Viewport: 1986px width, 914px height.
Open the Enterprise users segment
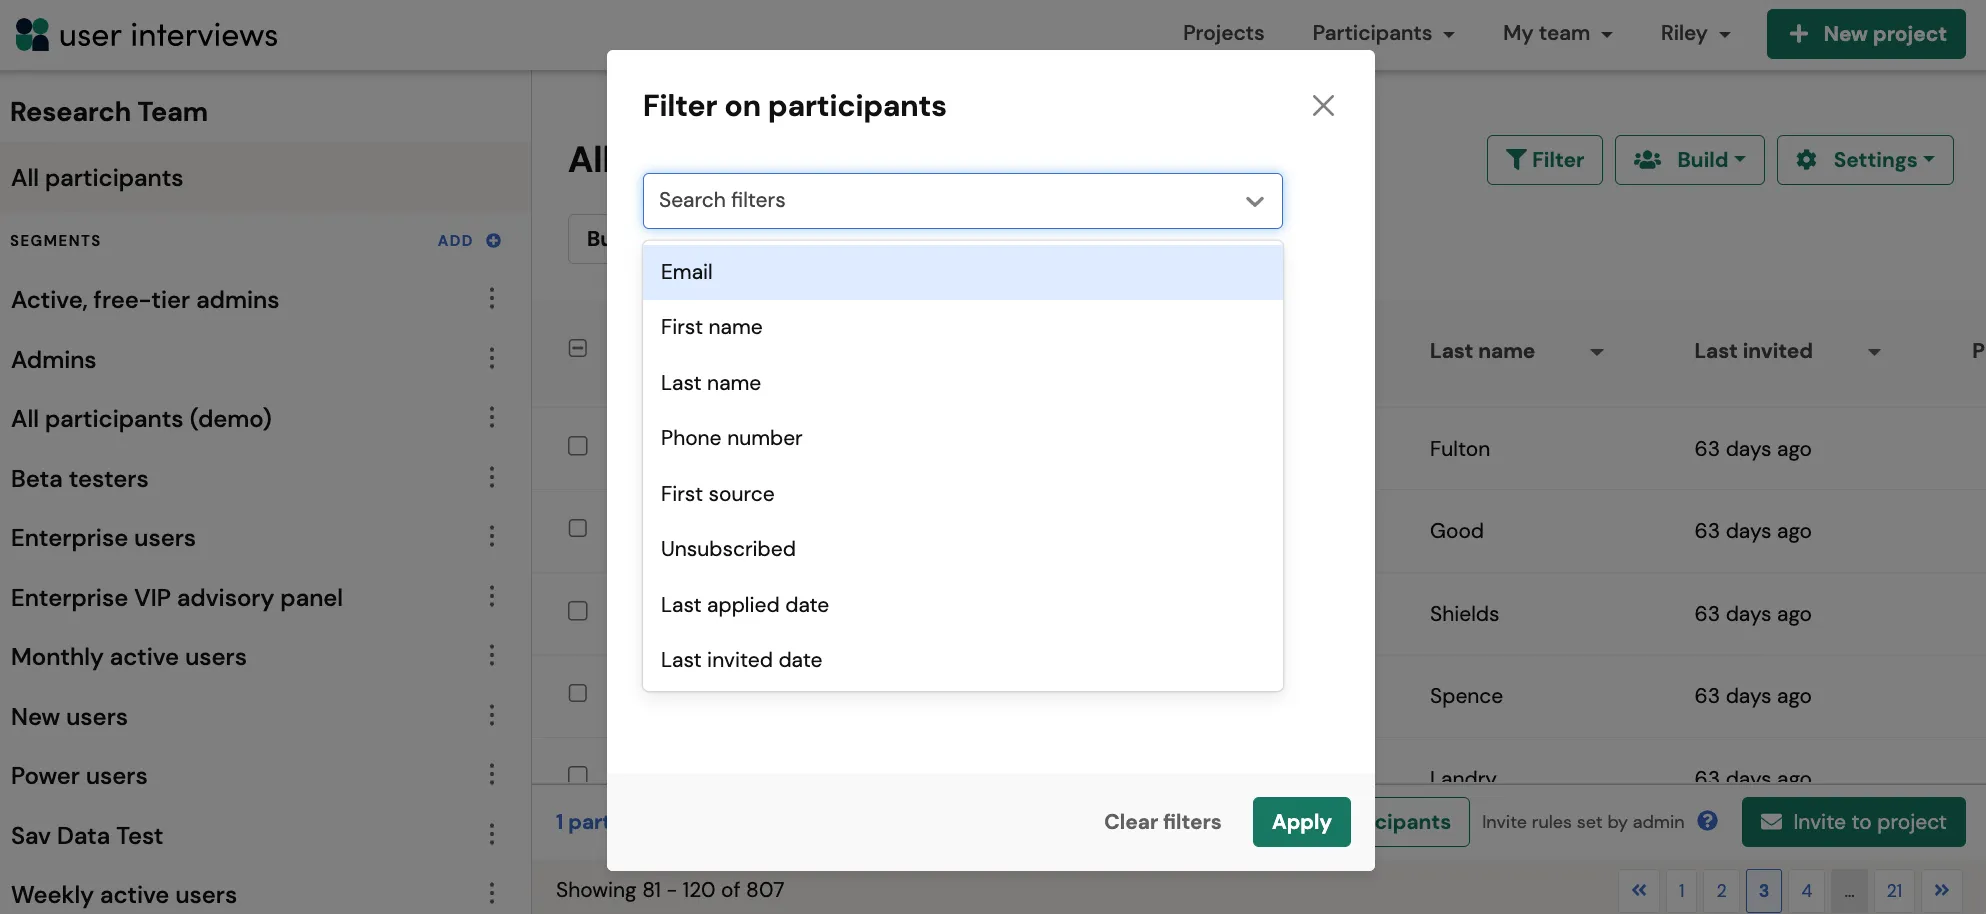(x=103, y=538)
